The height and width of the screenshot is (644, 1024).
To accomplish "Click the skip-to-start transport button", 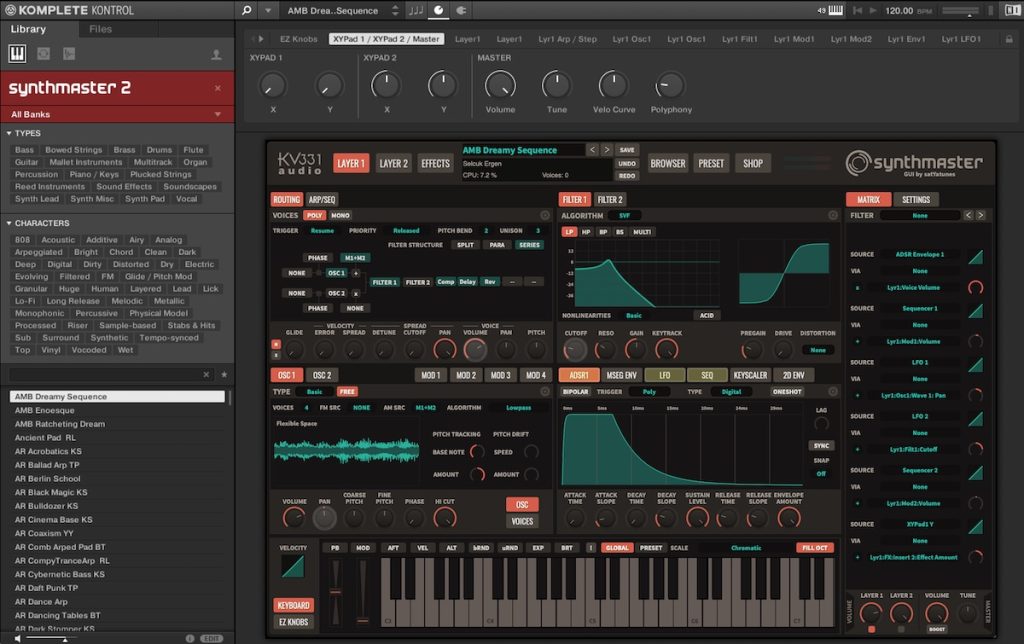I will coord(857,10).
